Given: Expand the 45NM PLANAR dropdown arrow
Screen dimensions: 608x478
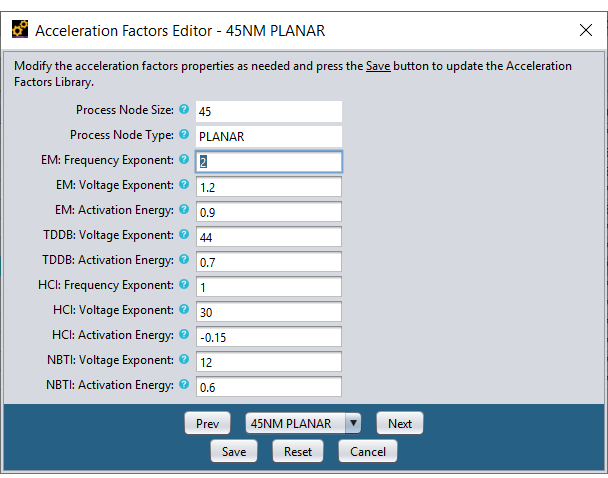Looking at the screenshot, I should (353, 423).
